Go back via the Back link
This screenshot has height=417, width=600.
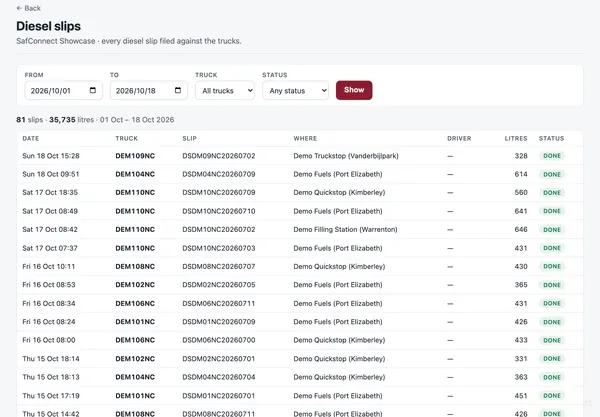[x=28, y=8]
